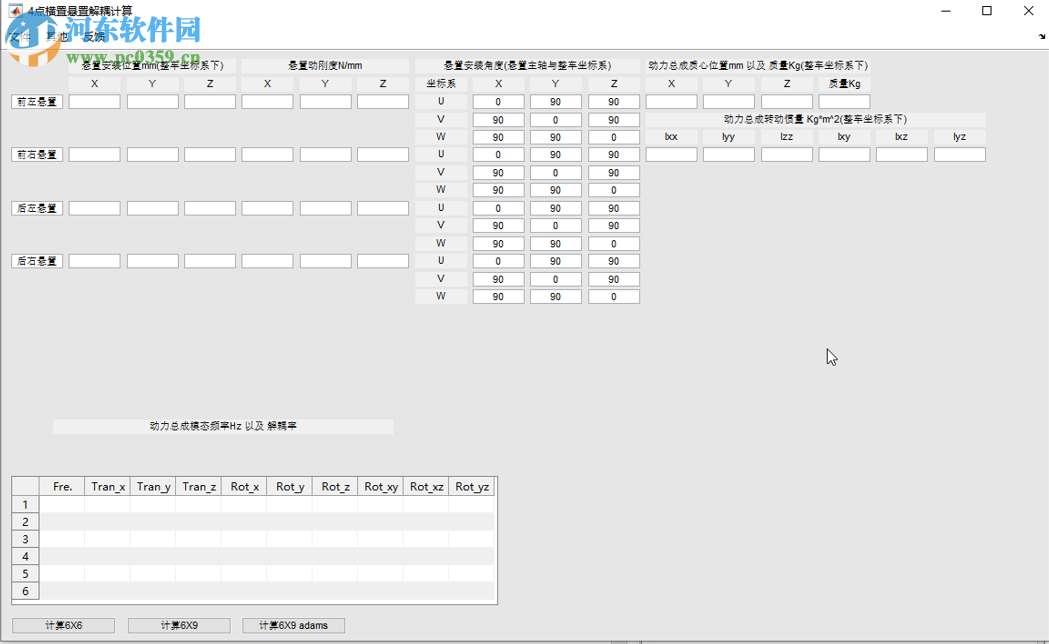Screen dimensions: 1049x644
Task: Focus powertrain center-of-mass X field
Action: (671, 102)
